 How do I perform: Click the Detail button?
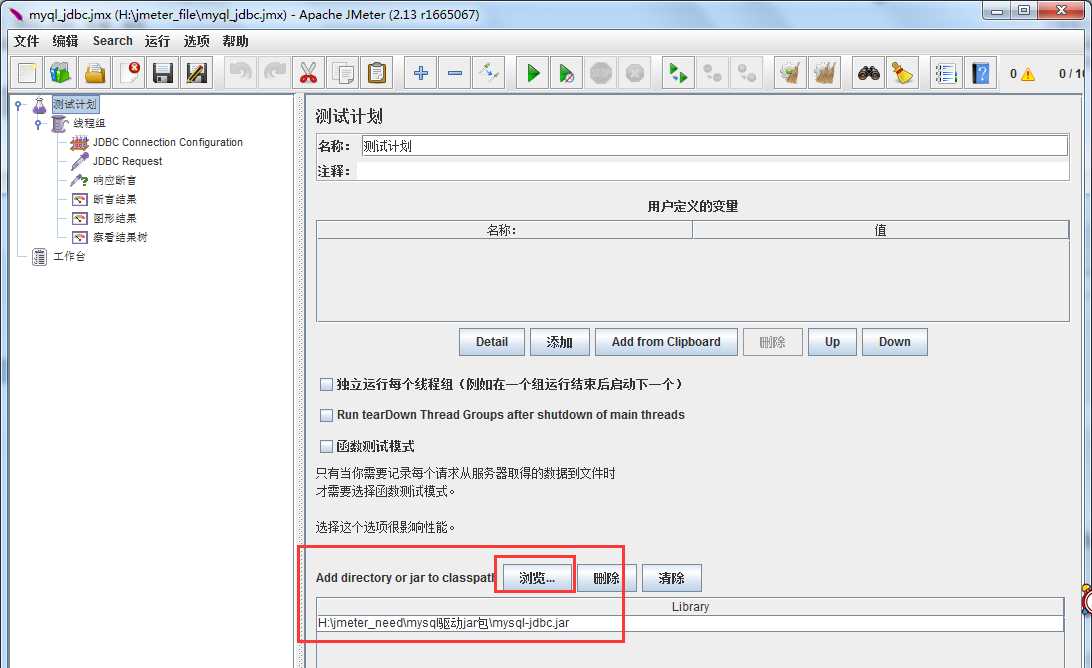pyautogui.click(x=492, y=342)
